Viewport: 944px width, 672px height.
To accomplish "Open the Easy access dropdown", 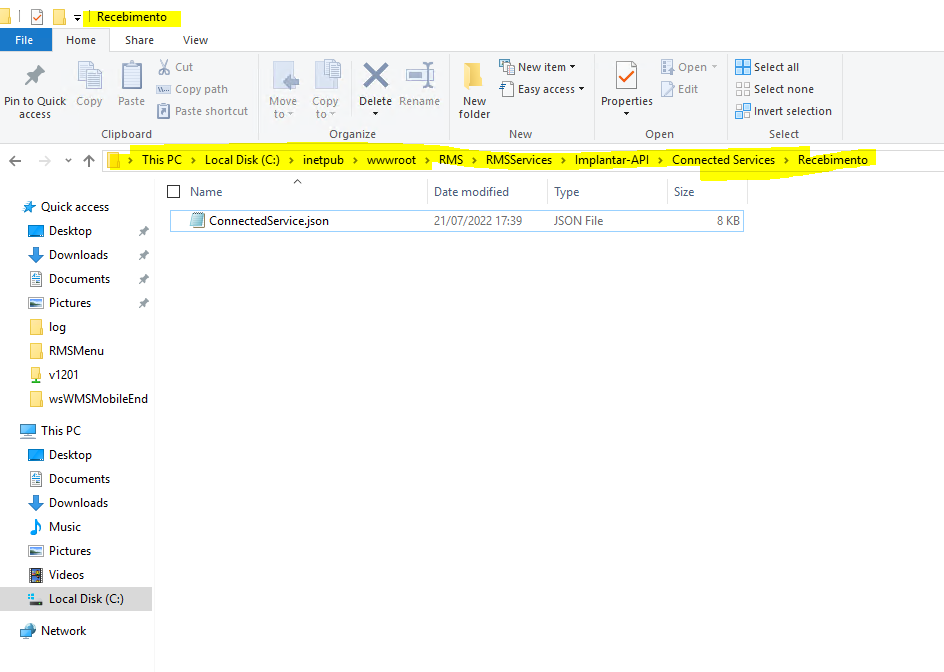I will click(x=542, y=89).
